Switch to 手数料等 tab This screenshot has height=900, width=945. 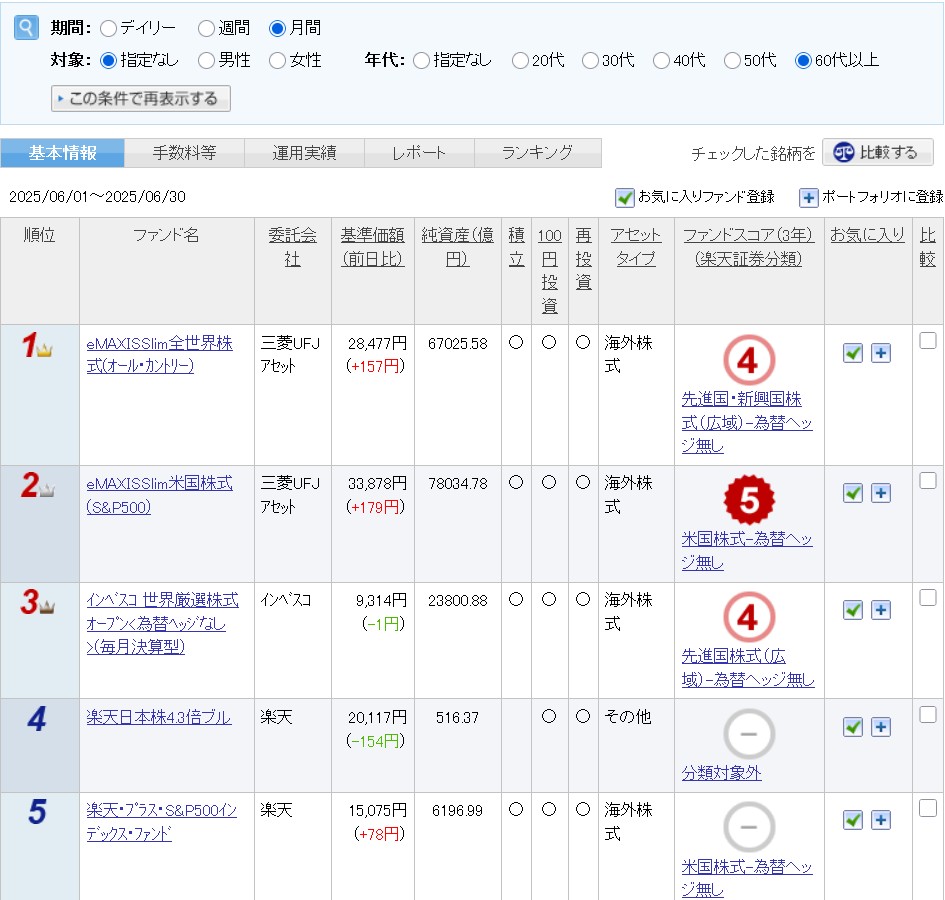click(x=184, y=153)
